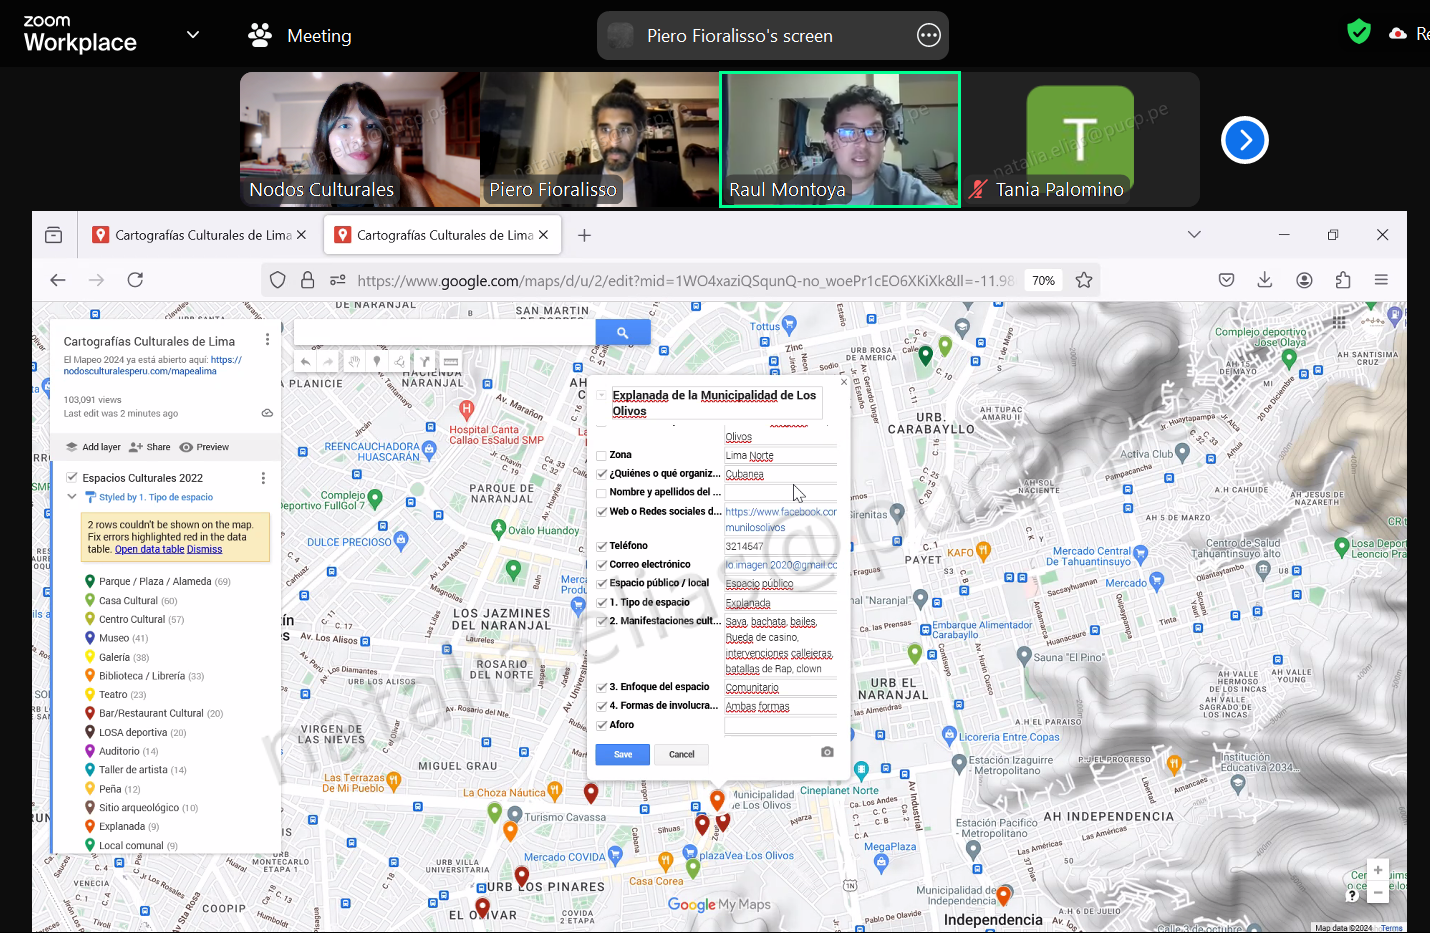Click the Zoom Meeting participants icon

tap(260, 35)
